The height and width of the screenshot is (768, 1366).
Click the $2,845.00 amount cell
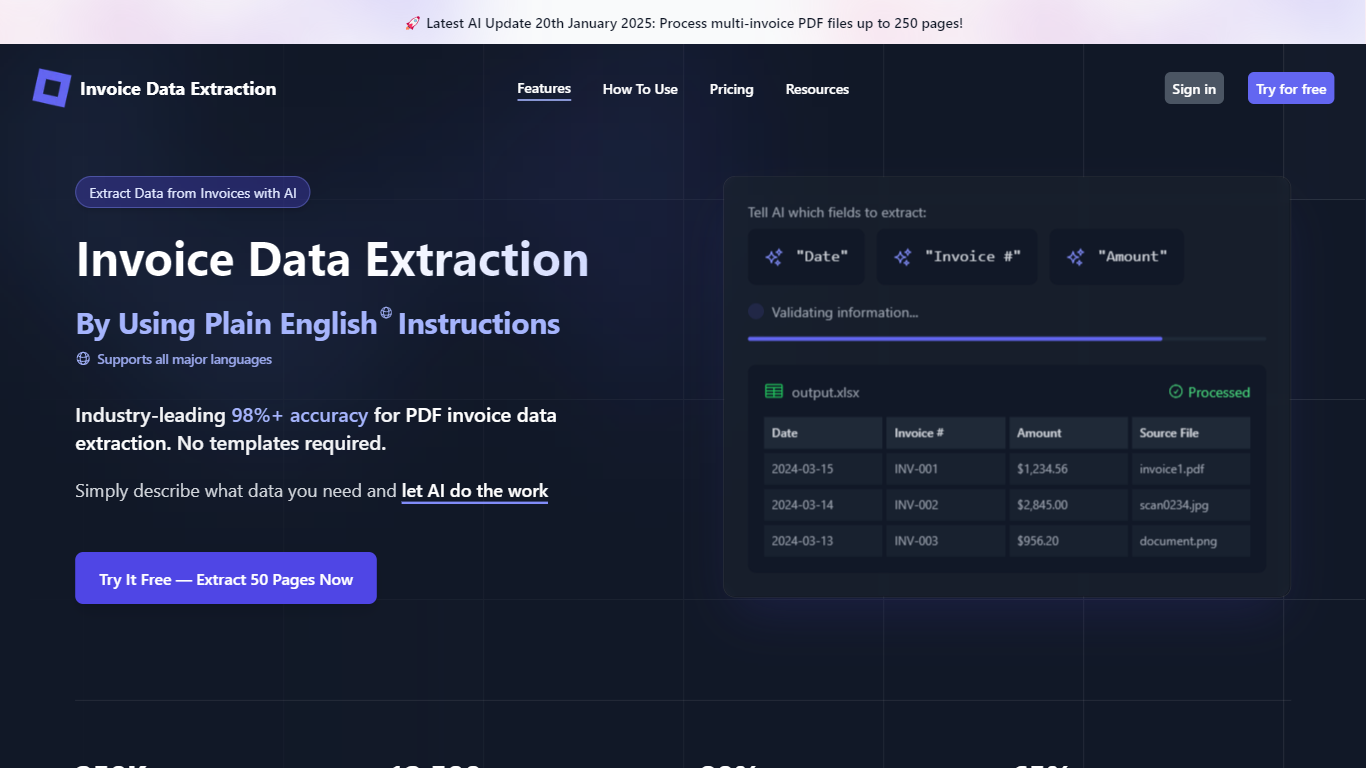(1068, 505)
